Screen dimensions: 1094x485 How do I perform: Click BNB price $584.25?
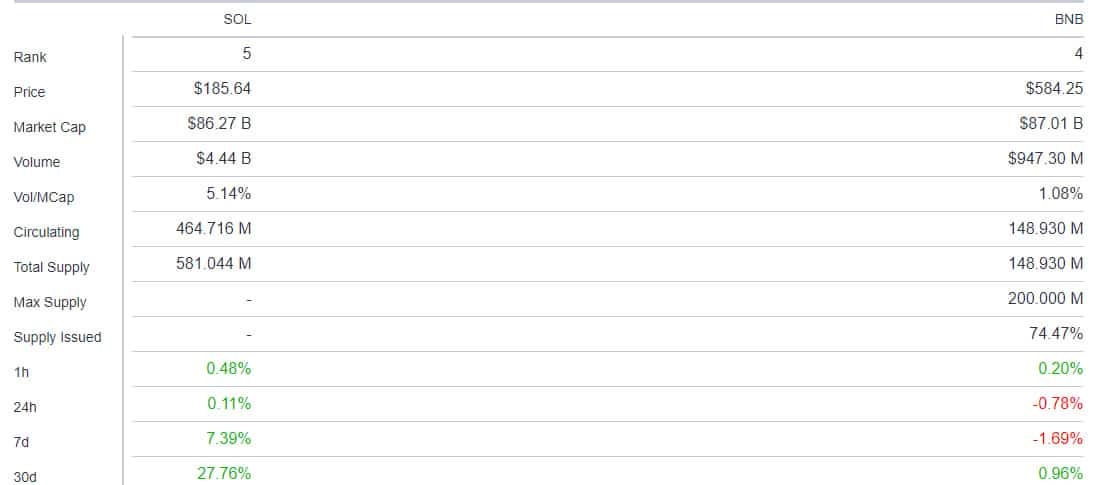pos(1054,89)
